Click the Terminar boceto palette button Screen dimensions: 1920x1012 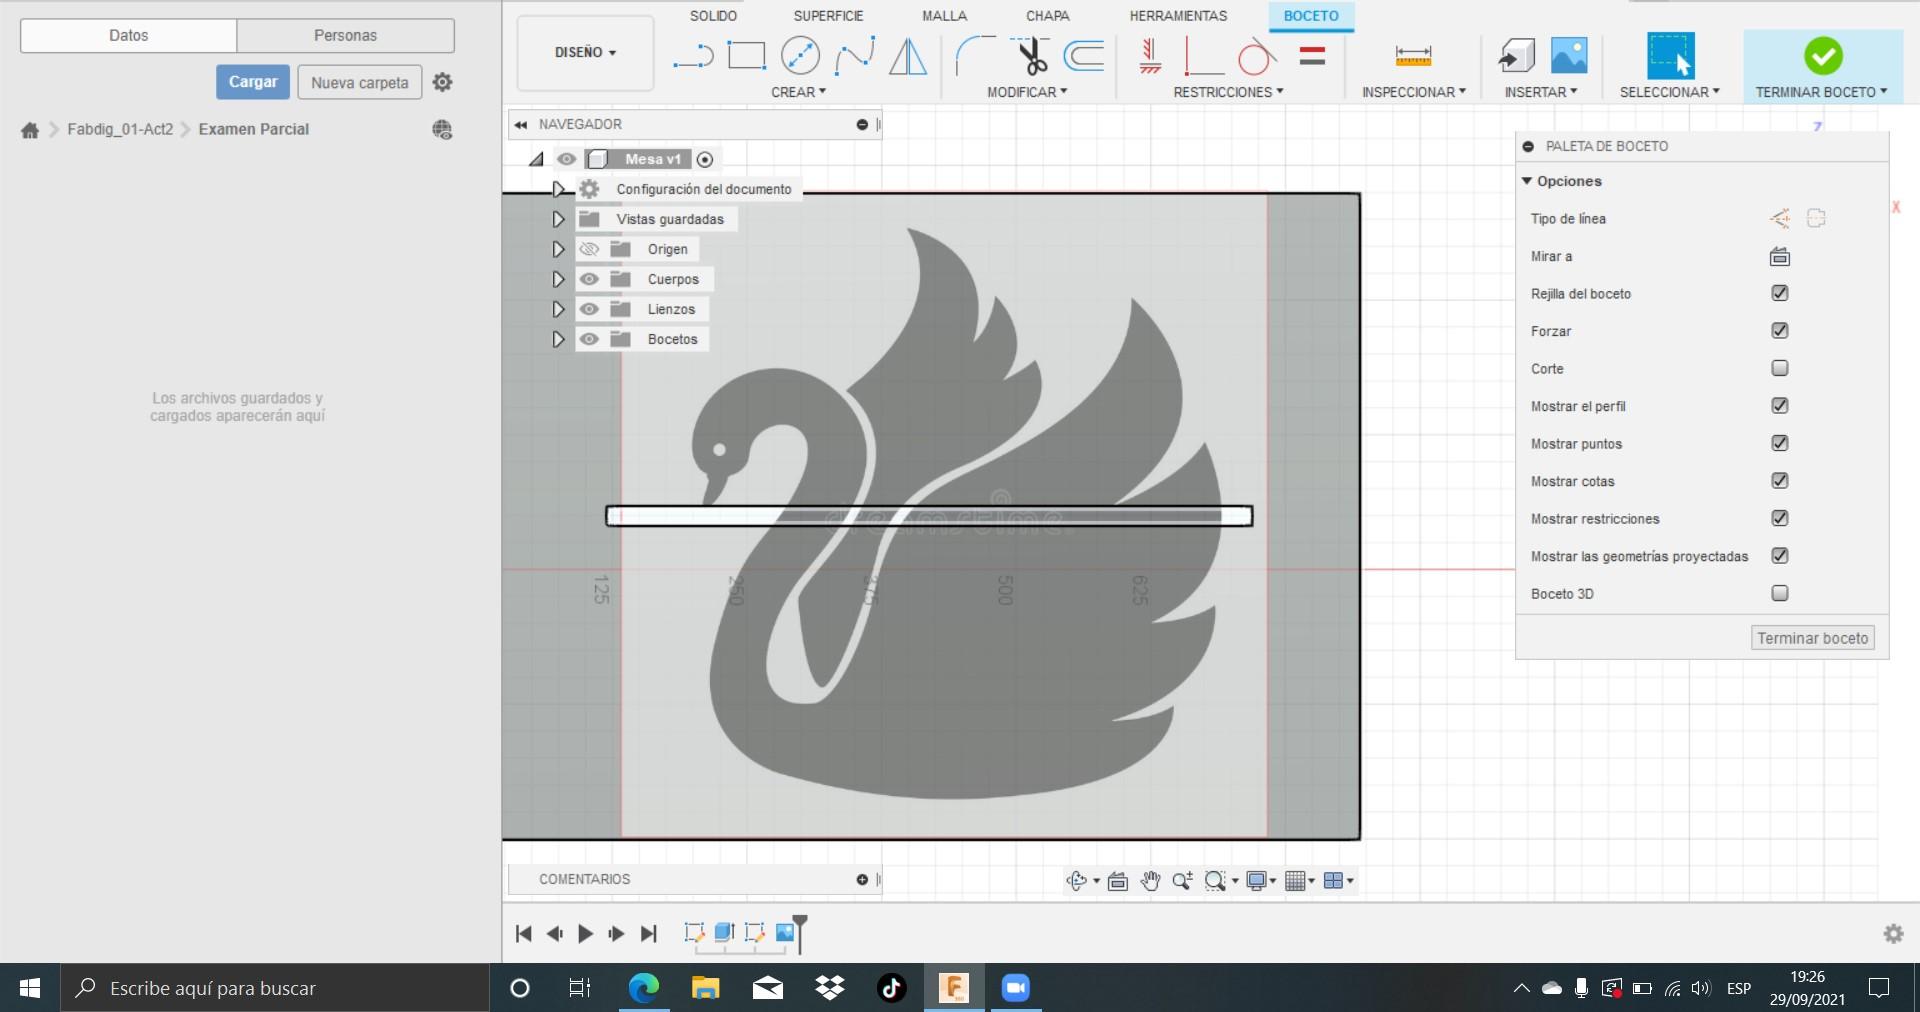tap(1812, 638)
